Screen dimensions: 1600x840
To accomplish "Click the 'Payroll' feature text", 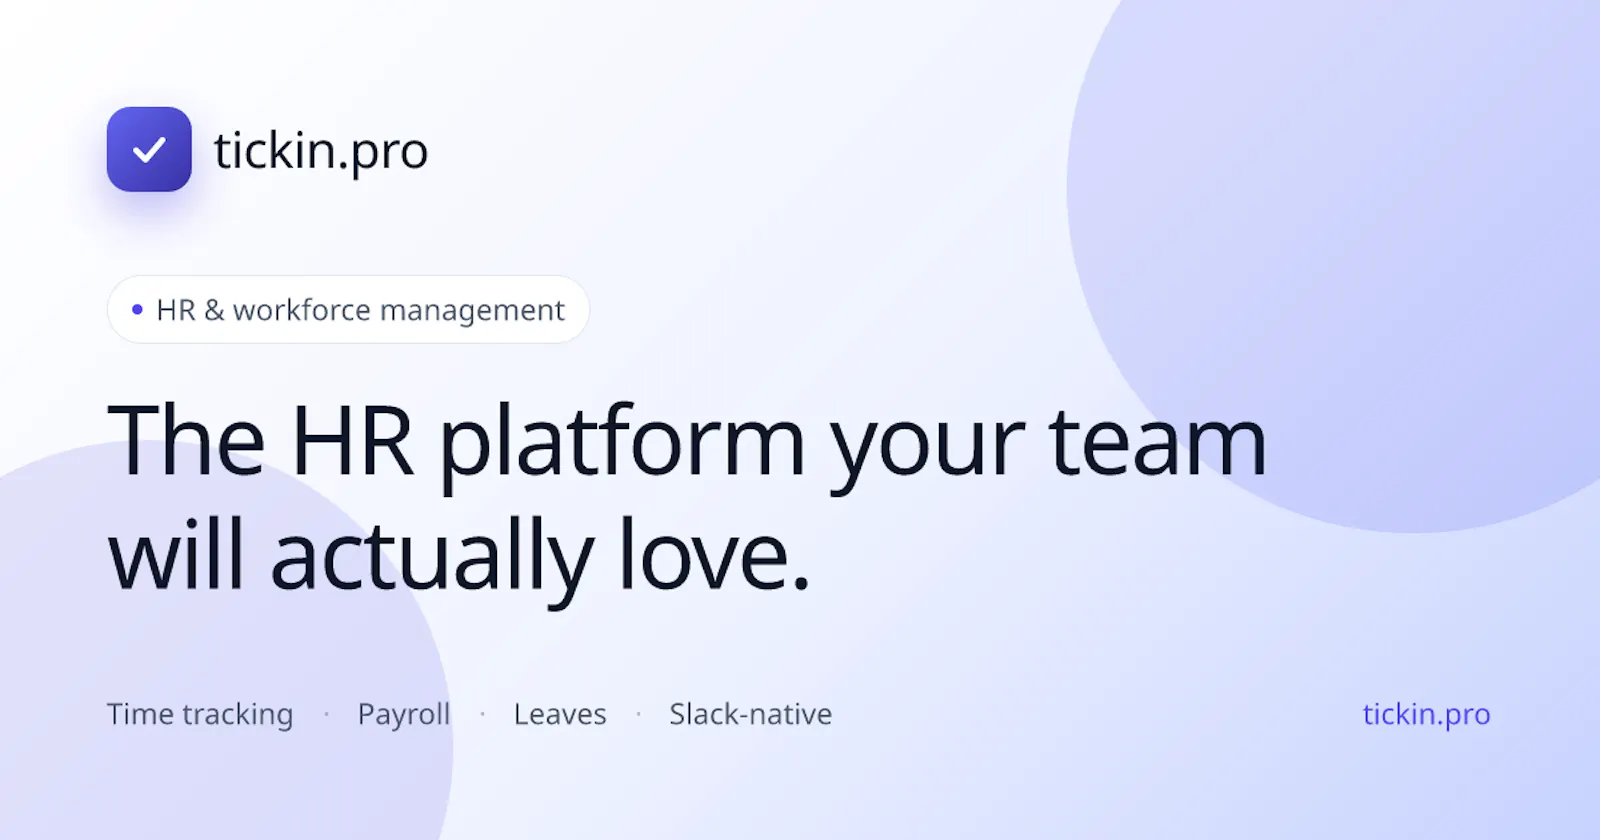I will pos(404,714).
